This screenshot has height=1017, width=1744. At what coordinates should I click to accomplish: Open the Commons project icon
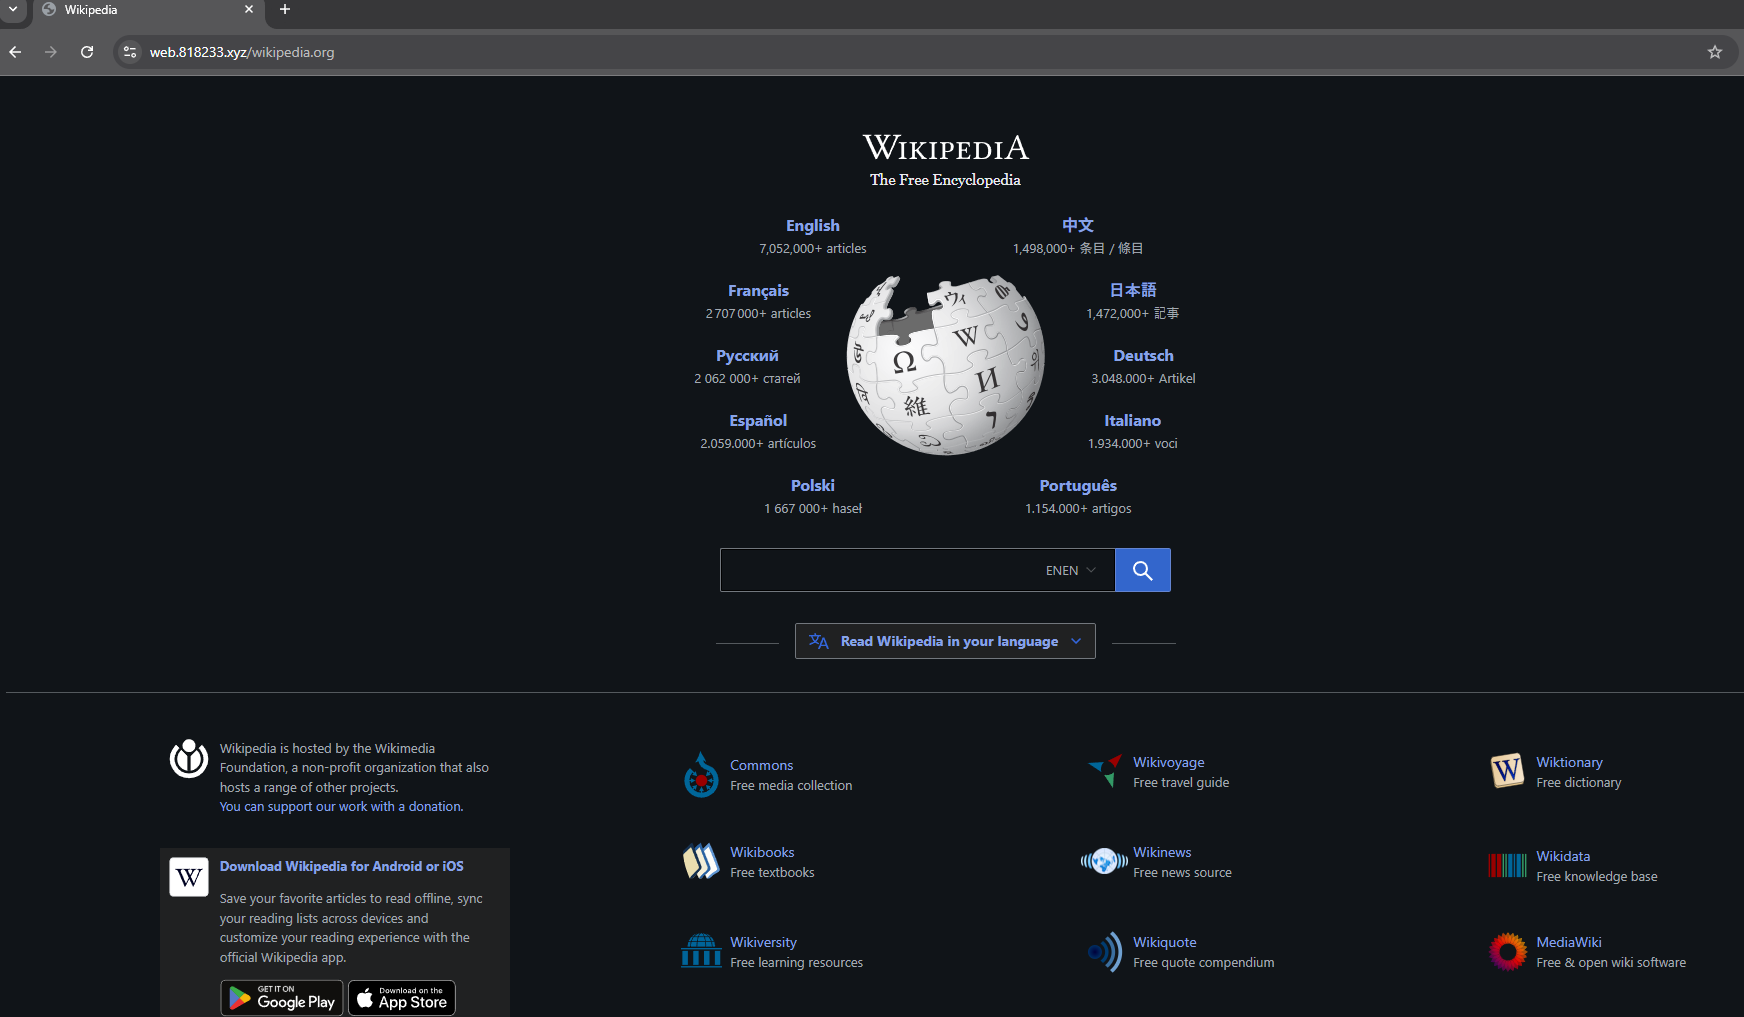[701, 775]
